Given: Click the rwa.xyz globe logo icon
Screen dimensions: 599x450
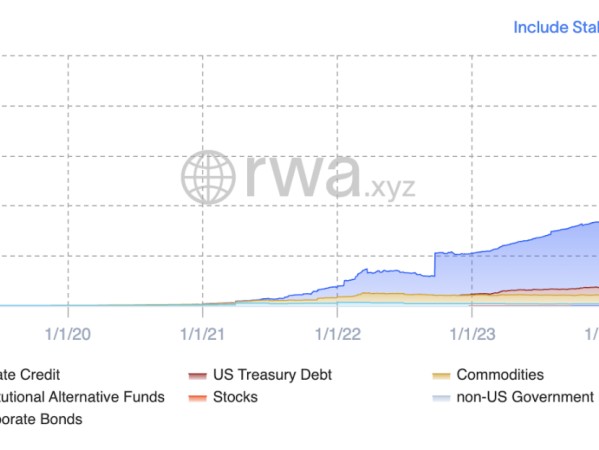Looking at the screenshot, I should 208,177.
